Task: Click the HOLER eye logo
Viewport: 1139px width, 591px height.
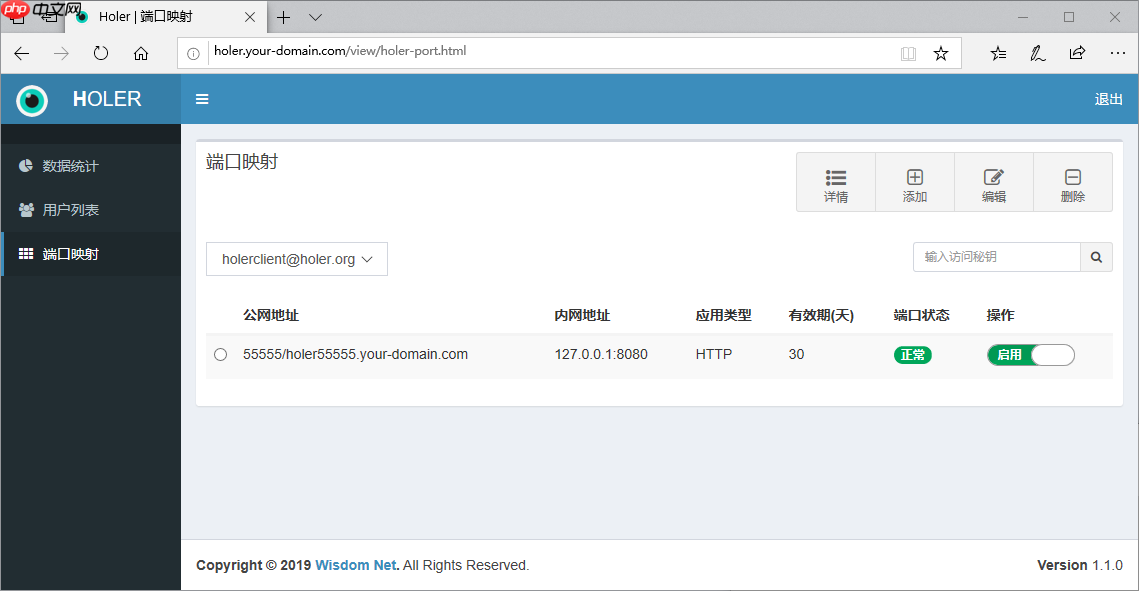Action: click(x=30, y=99)
